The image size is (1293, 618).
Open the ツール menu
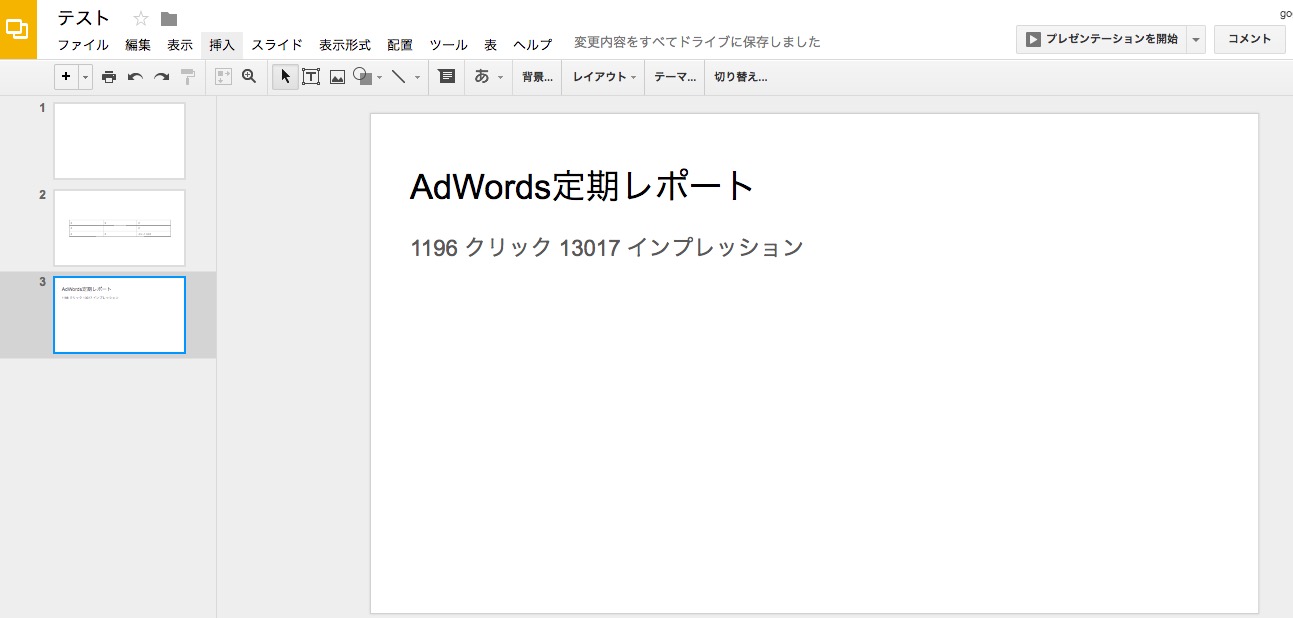[x=449, y=45]
